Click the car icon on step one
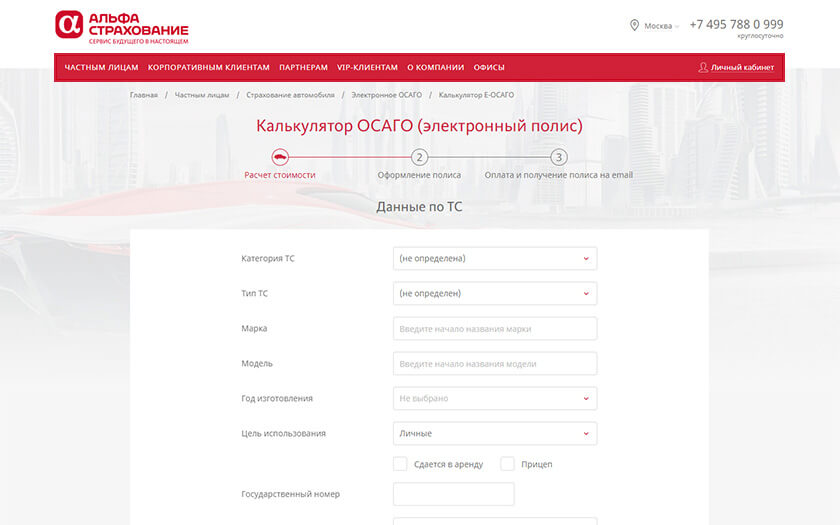This screenshot has width=840, height=525. (280, 157)
